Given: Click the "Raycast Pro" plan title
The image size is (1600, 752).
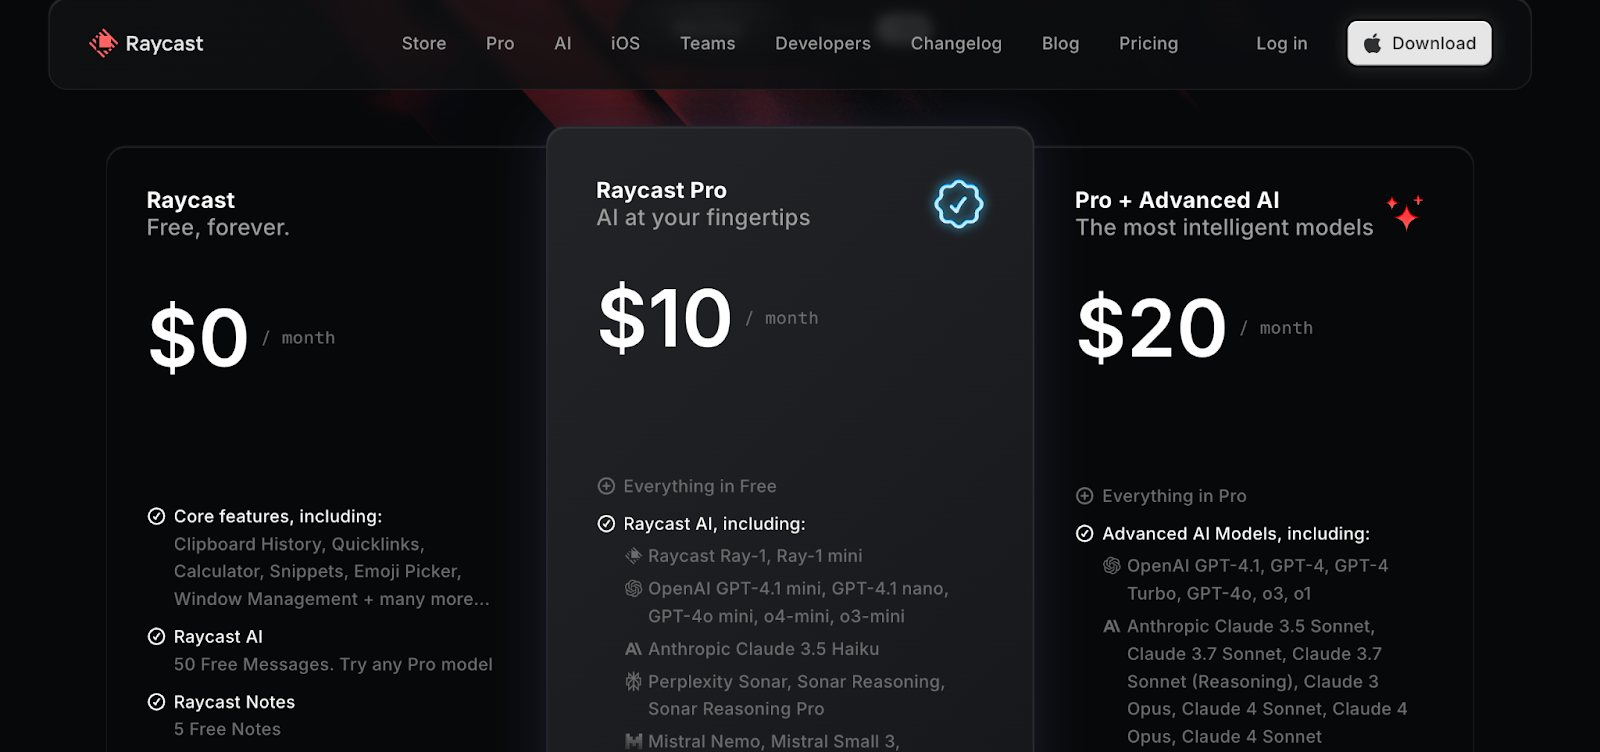Looking at the screenshot, I should [x=661, y=190].
